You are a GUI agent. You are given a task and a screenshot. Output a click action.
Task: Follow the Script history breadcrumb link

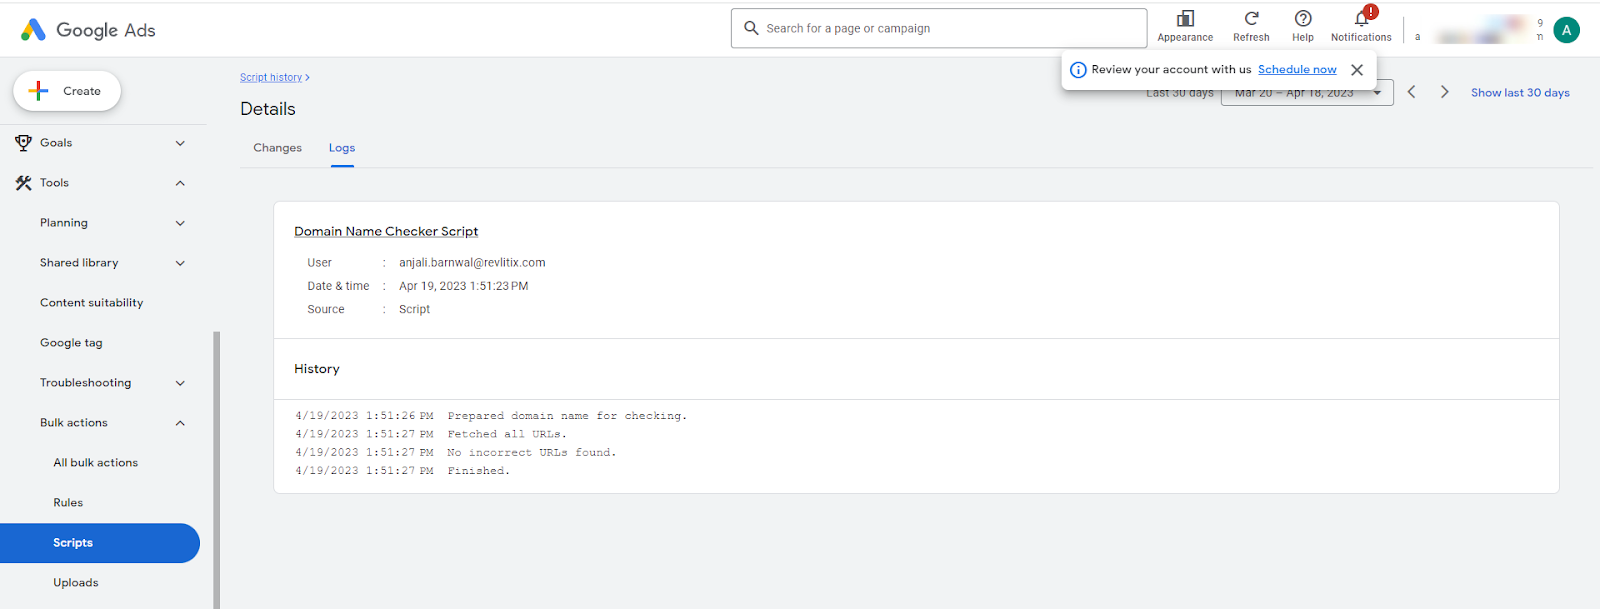tap(271, 77)
